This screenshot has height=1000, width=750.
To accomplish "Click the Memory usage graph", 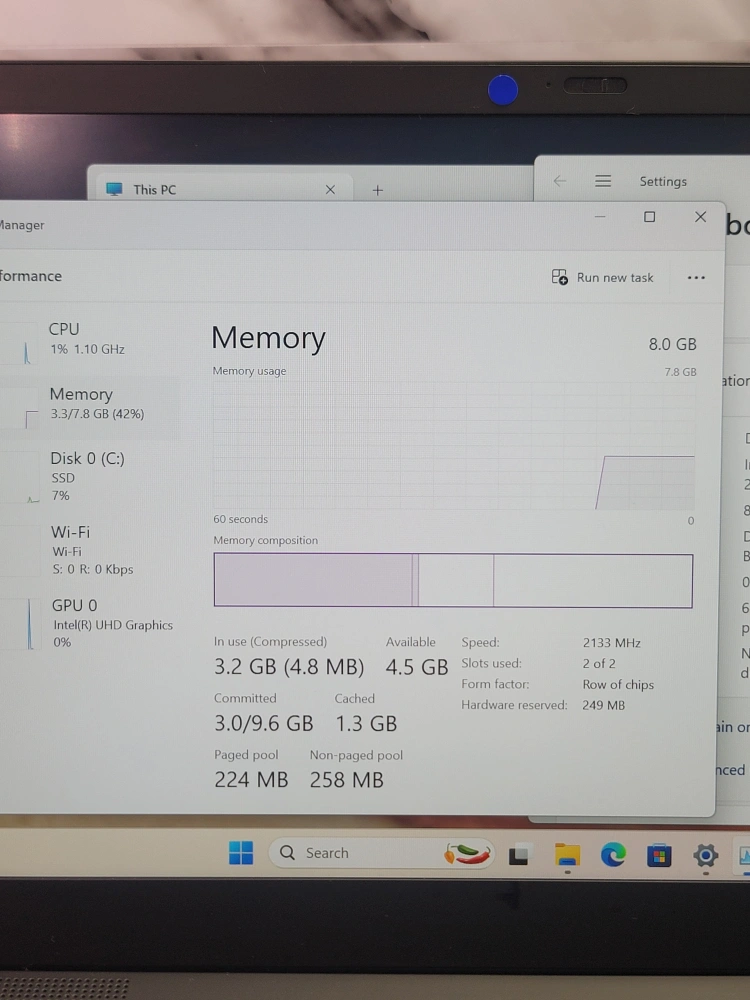I will [453, 448].
